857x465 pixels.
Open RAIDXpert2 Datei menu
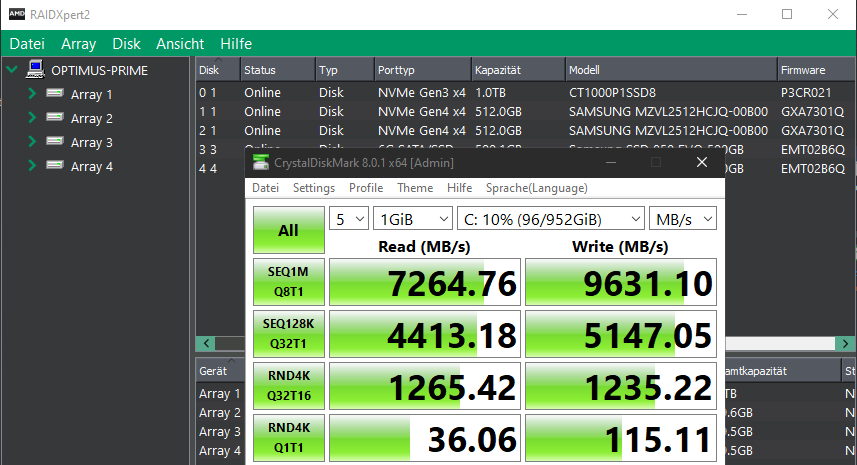point(27,44)
